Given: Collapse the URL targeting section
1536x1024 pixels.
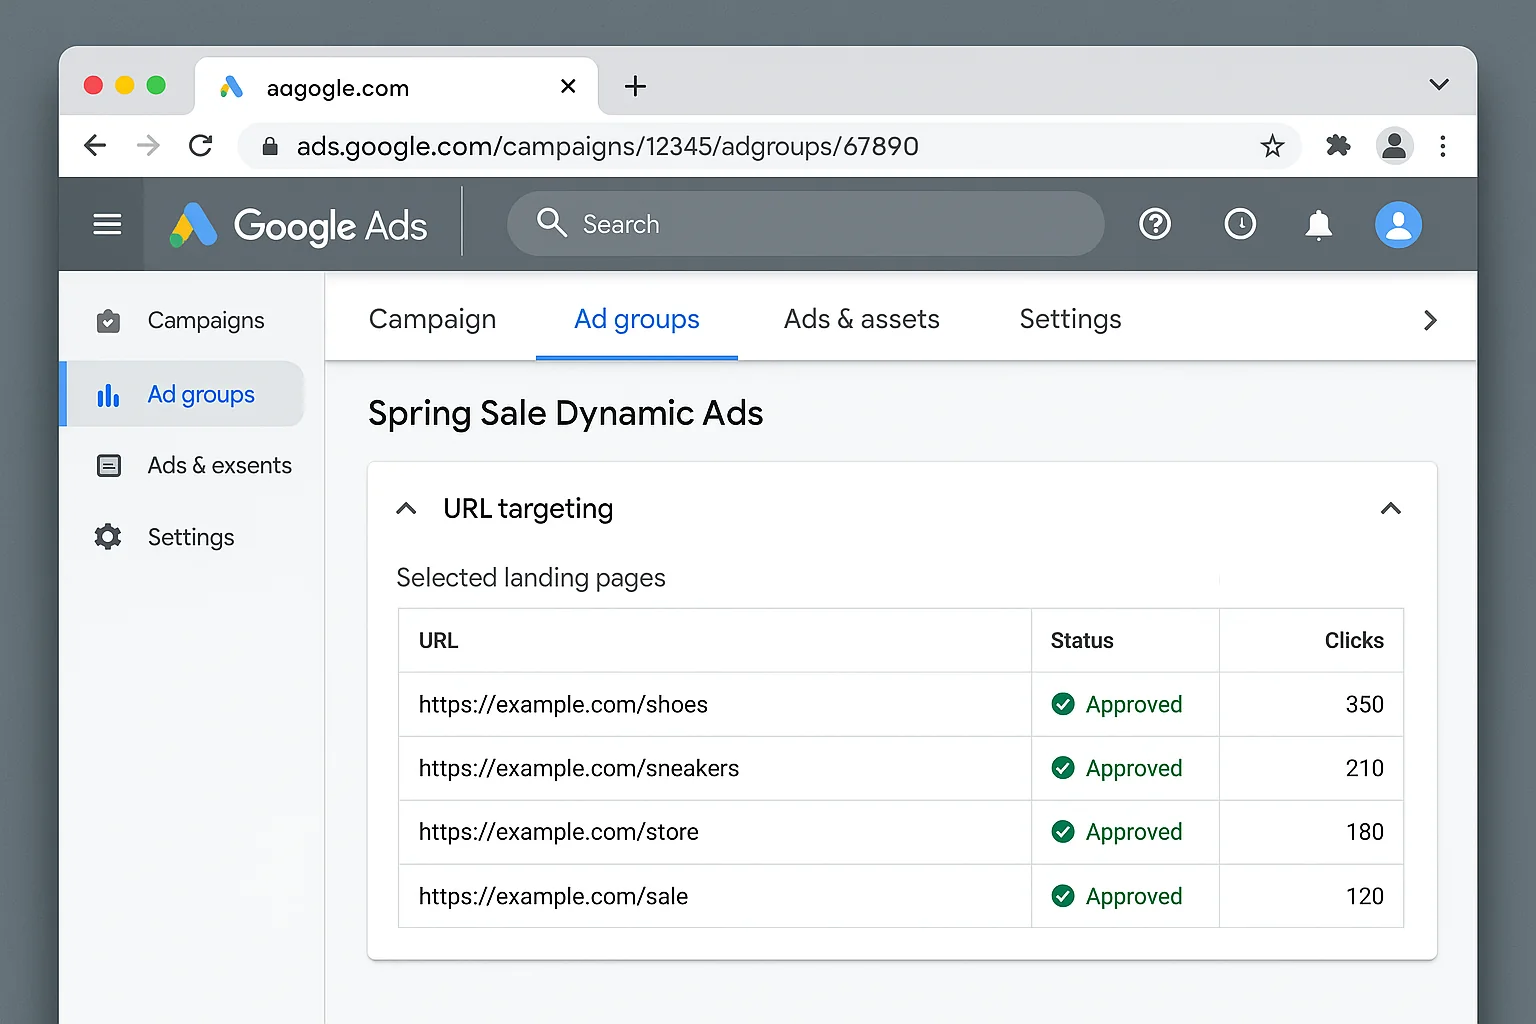Looking at the screenshot, I should 1390,508.
